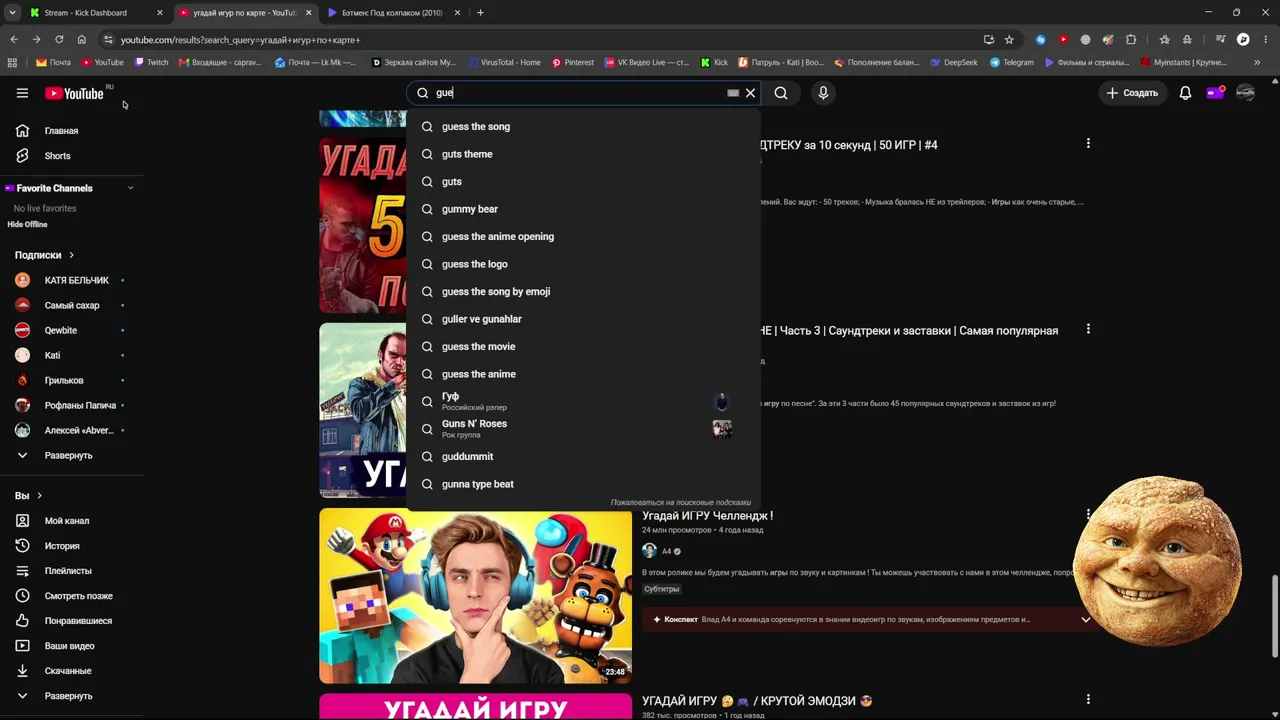Click the Создать button
Viewport: 1280px width, 720px height.
1131,93
